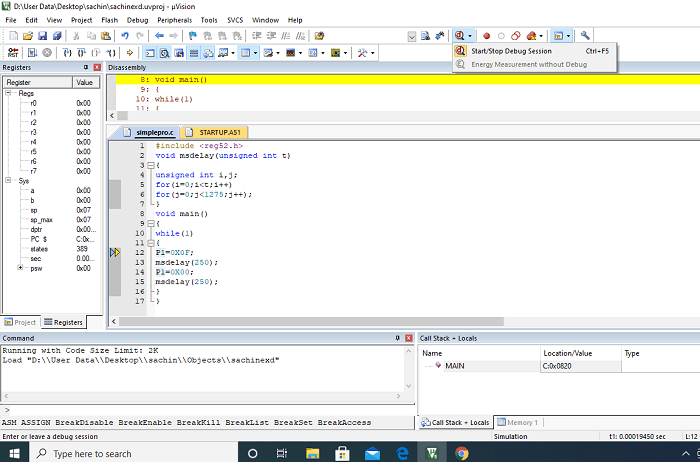
Task: Open Find in Files
Action: pos(319,36)
